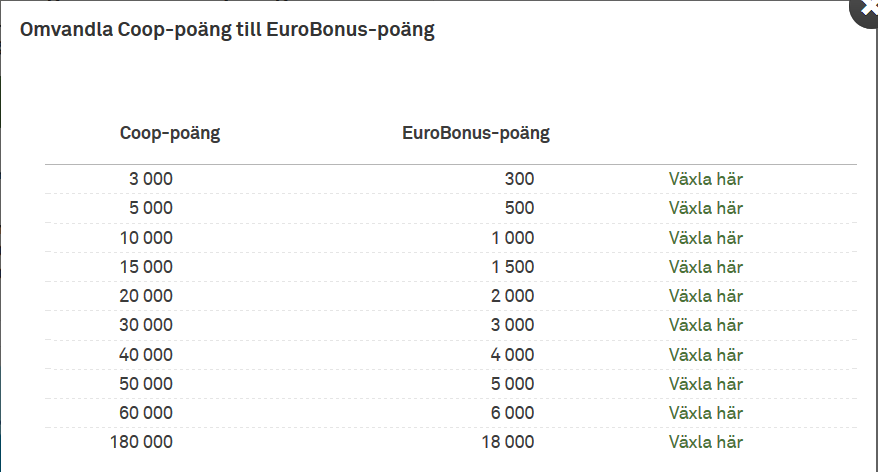Viewport: 878px width, 472px height.
Task: Click the EuroBonus-poäng column header
Action: click(476, 133)
